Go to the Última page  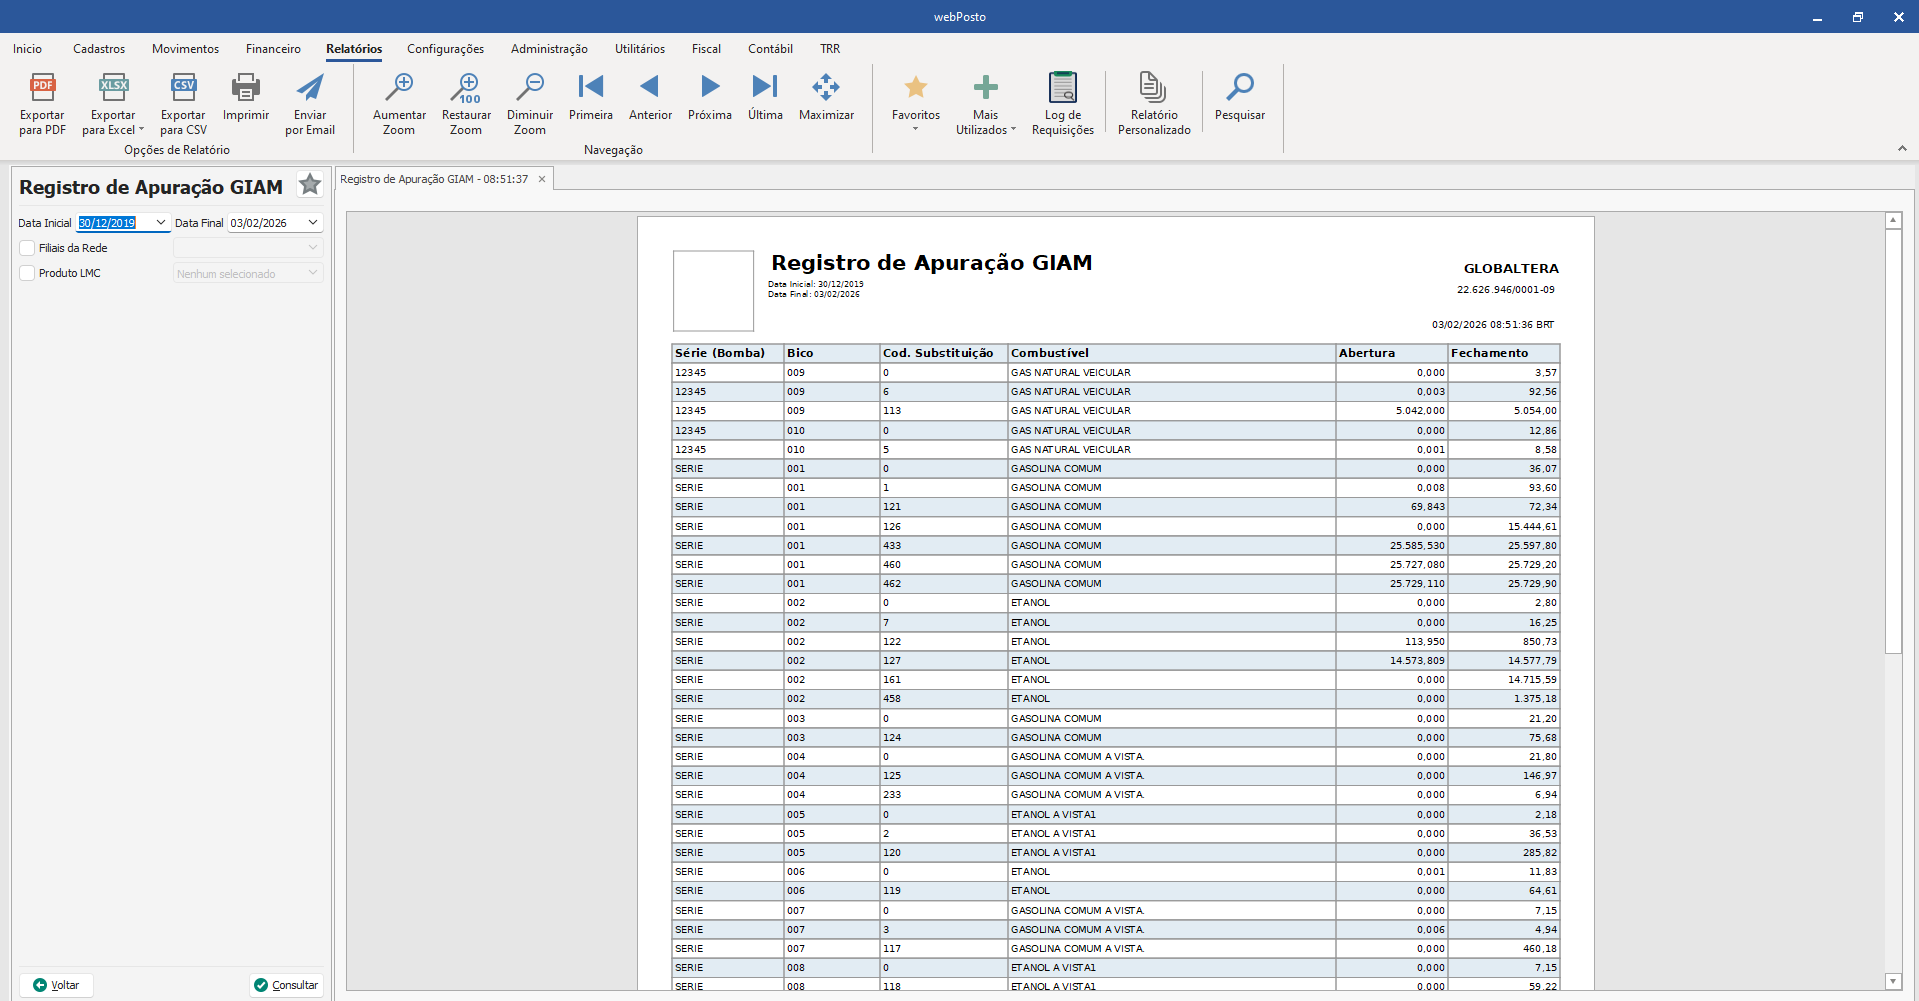[x=765, y=88]
